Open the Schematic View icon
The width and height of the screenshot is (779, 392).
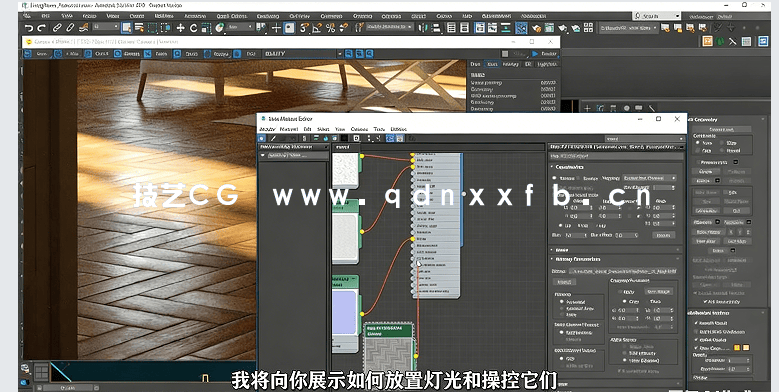point(506,28)
